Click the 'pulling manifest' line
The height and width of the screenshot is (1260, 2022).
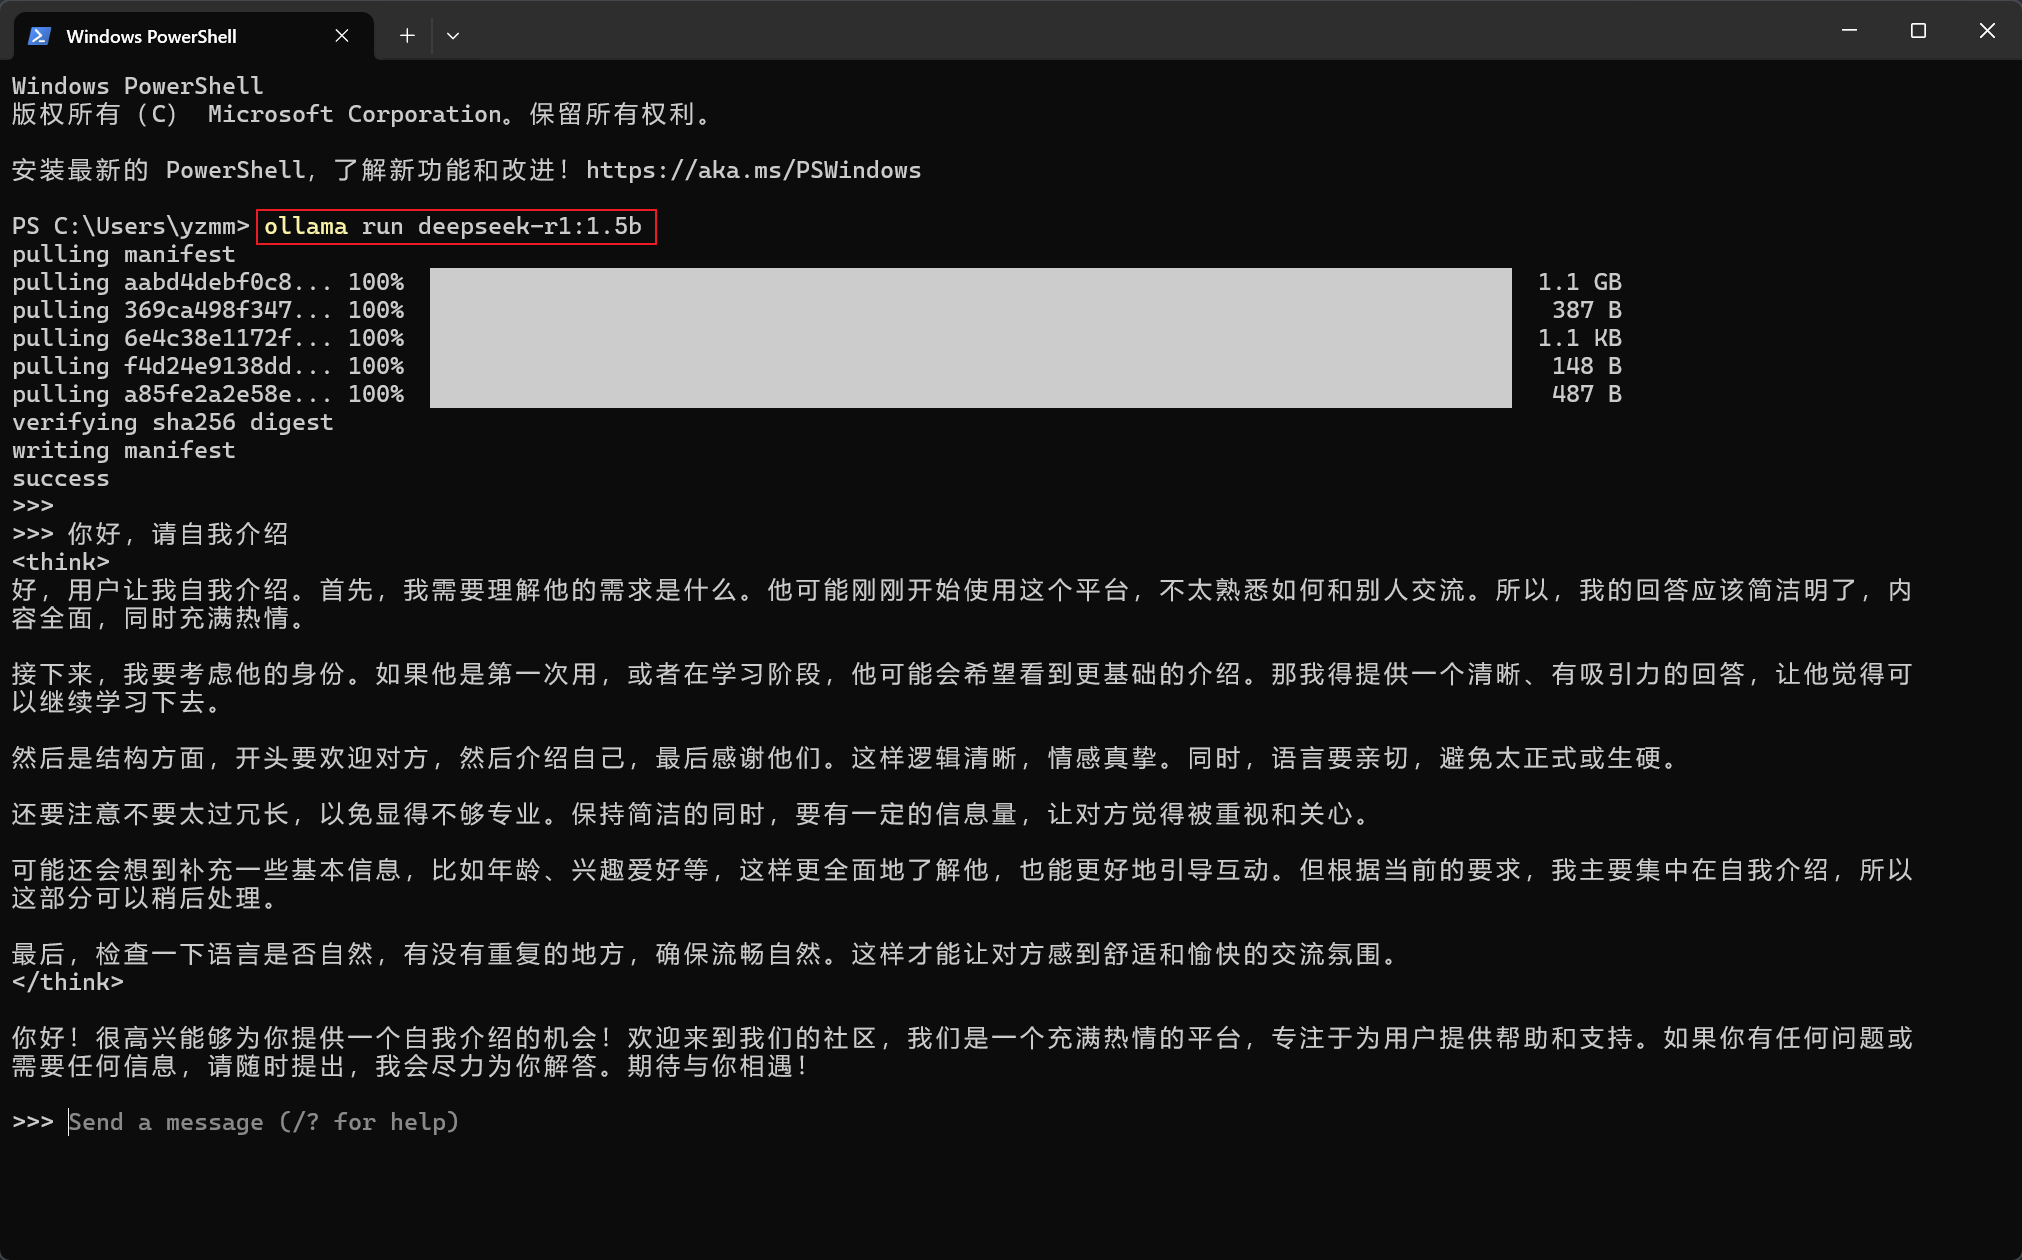124,254
